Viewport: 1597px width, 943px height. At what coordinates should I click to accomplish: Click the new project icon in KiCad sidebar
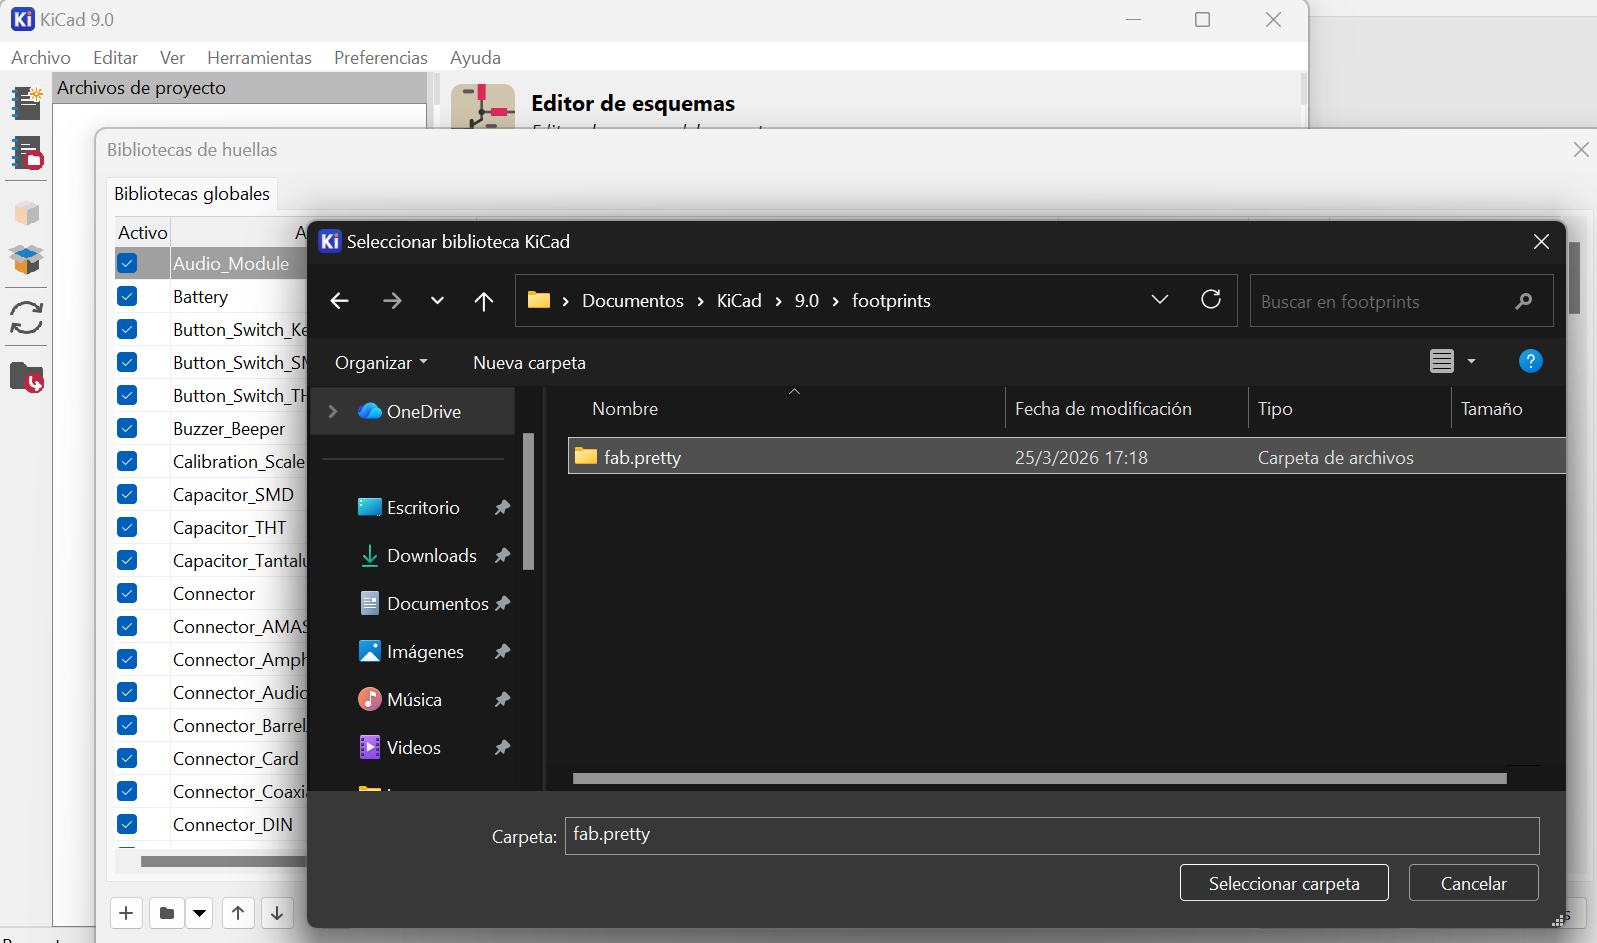(27, 103)
